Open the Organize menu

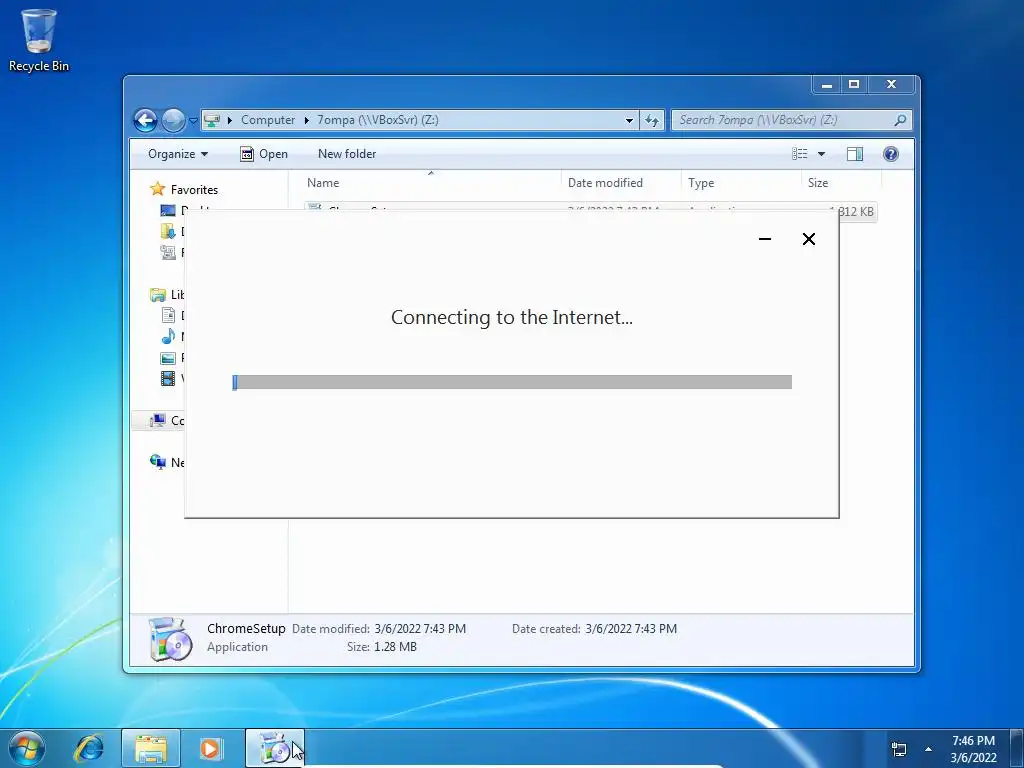(x=178, y=154)
